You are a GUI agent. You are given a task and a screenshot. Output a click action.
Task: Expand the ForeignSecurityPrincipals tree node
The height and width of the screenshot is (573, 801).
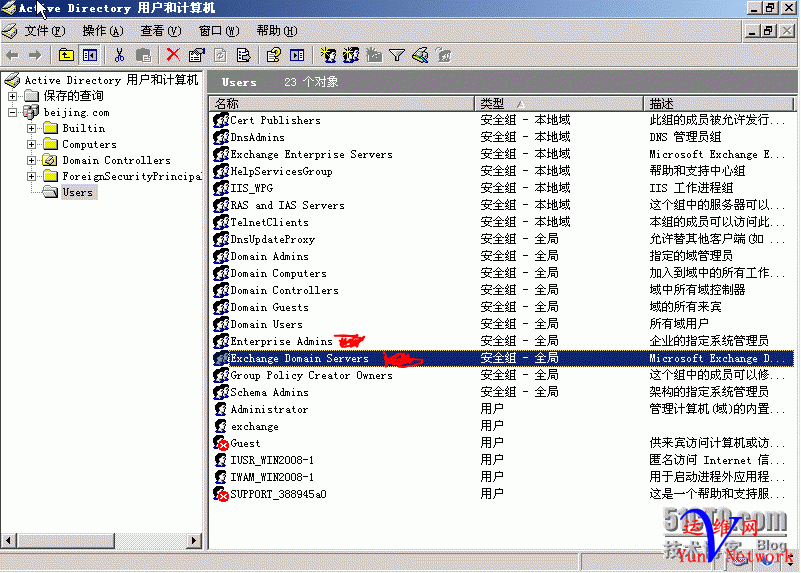[x=32, y=176]
